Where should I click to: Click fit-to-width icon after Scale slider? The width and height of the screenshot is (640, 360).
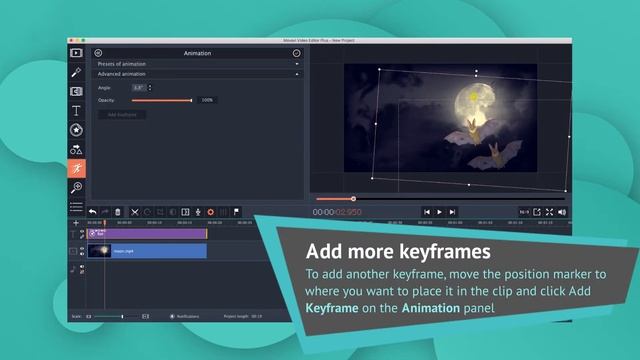[x=145, y=316]
